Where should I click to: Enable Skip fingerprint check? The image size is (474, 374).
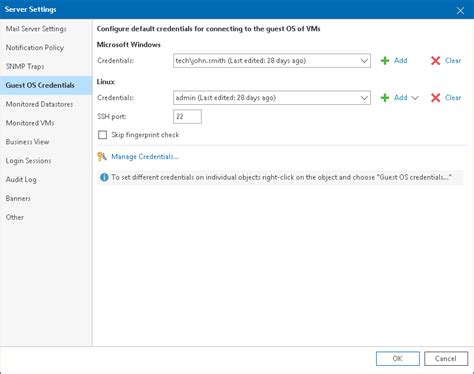click(103, 135)
